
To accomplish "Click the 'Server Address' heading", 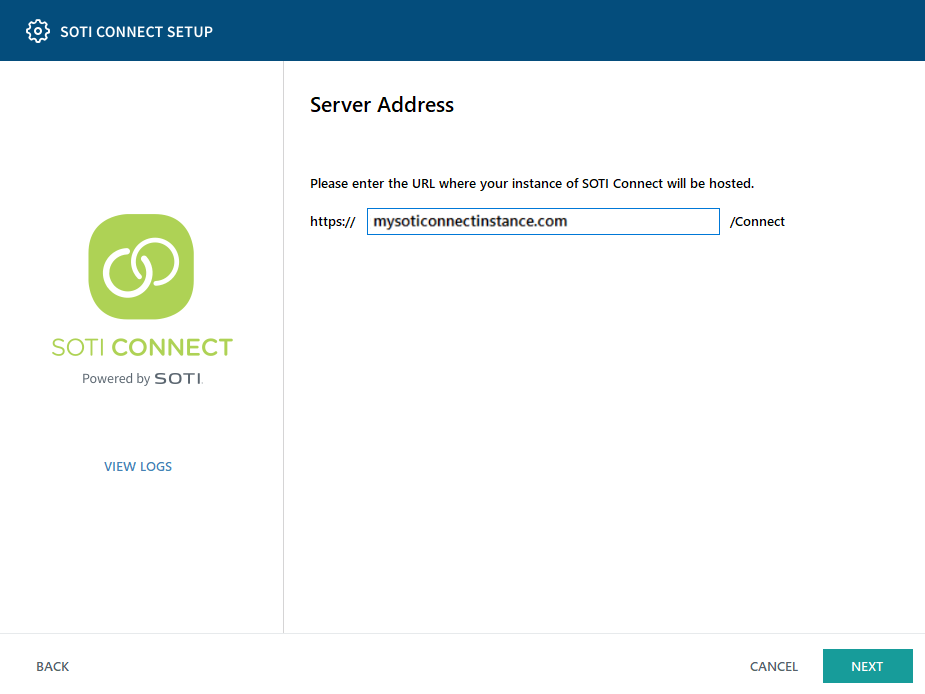I will coord(382,105).
